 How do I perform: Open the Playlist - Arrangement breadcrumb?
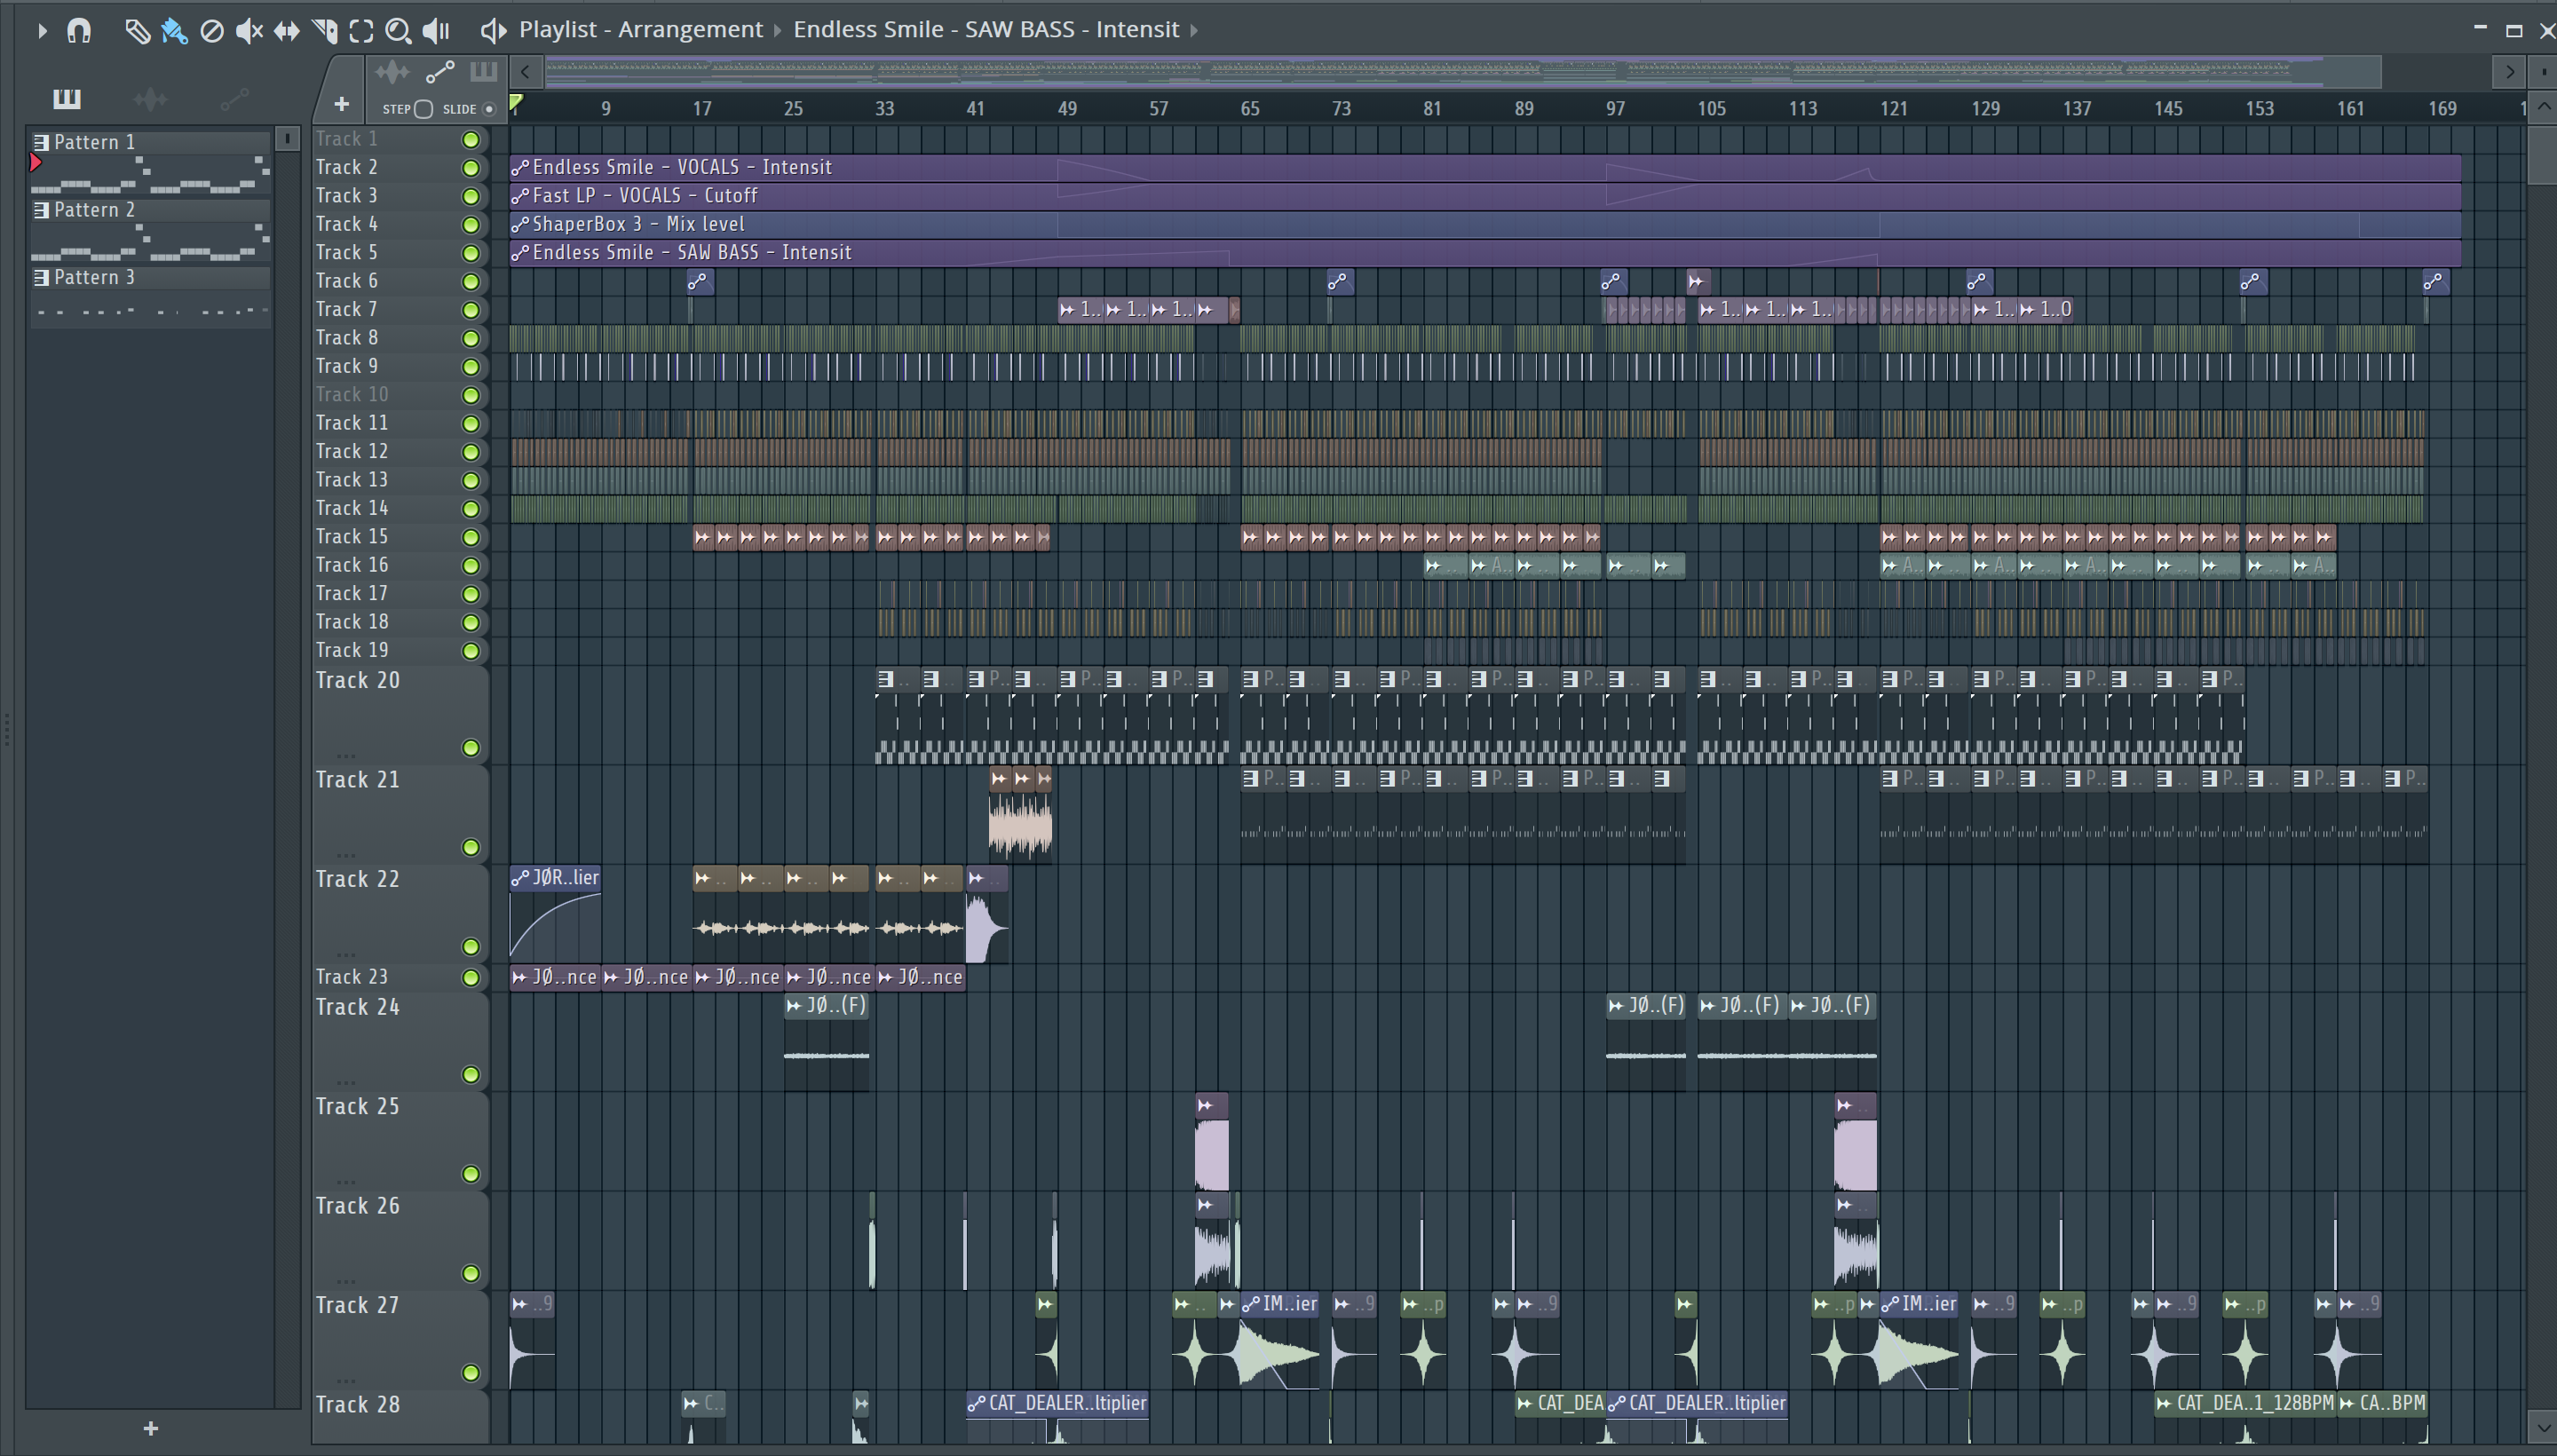tap(640, 29)
